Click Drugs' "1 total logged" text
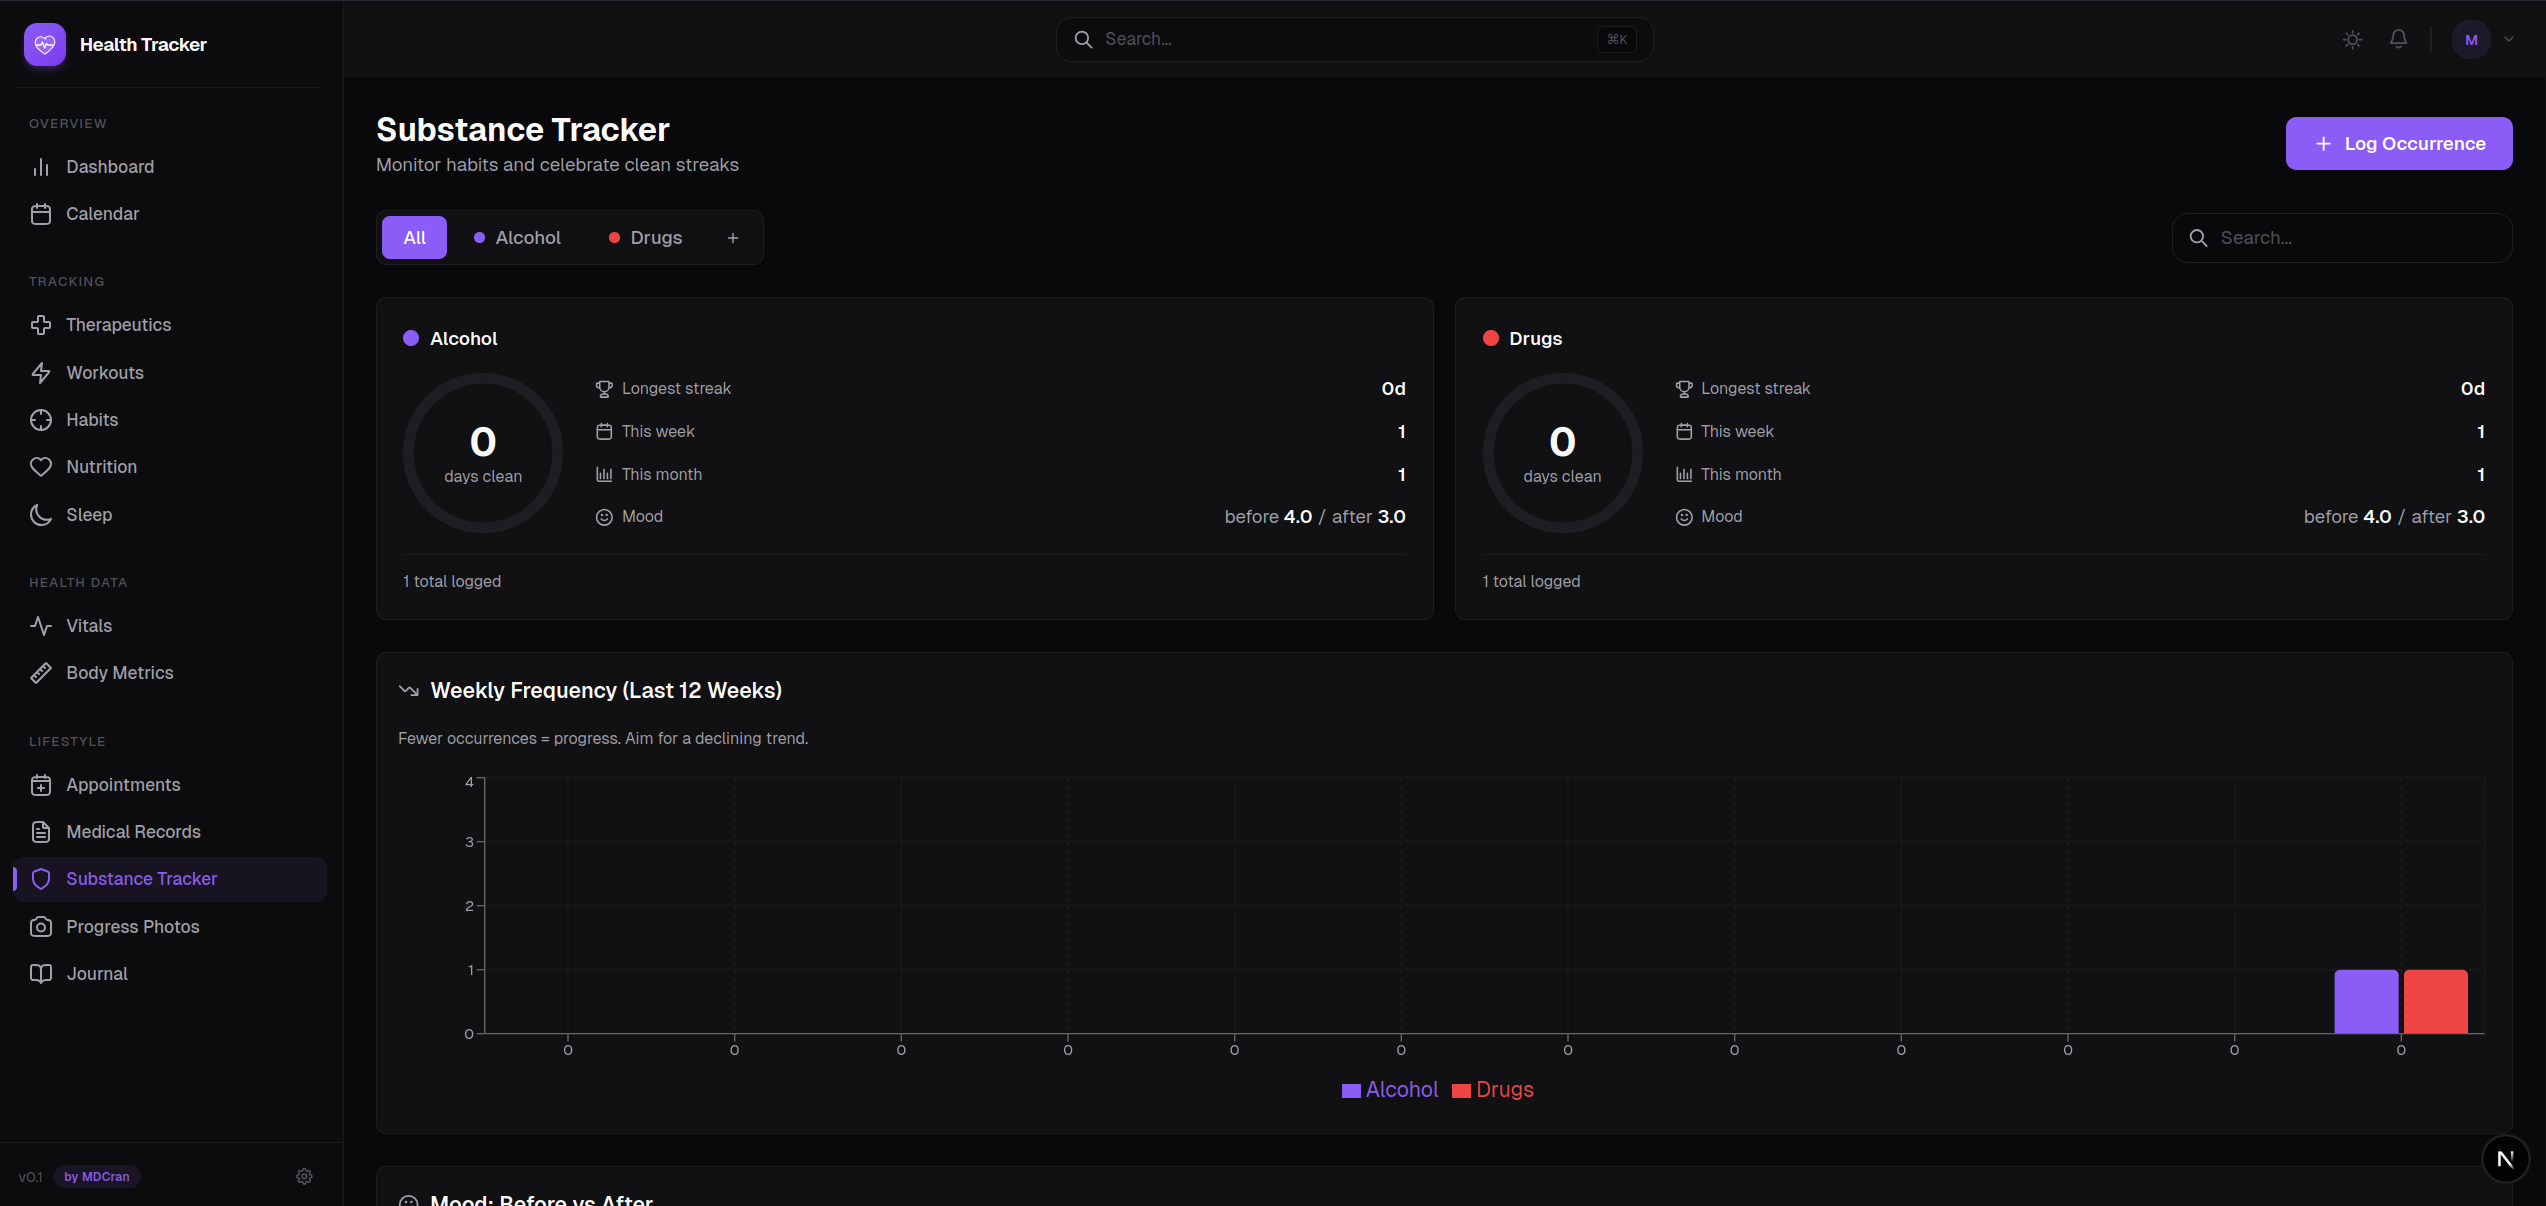The image size is (2546, 1206). pos(1531,582)
